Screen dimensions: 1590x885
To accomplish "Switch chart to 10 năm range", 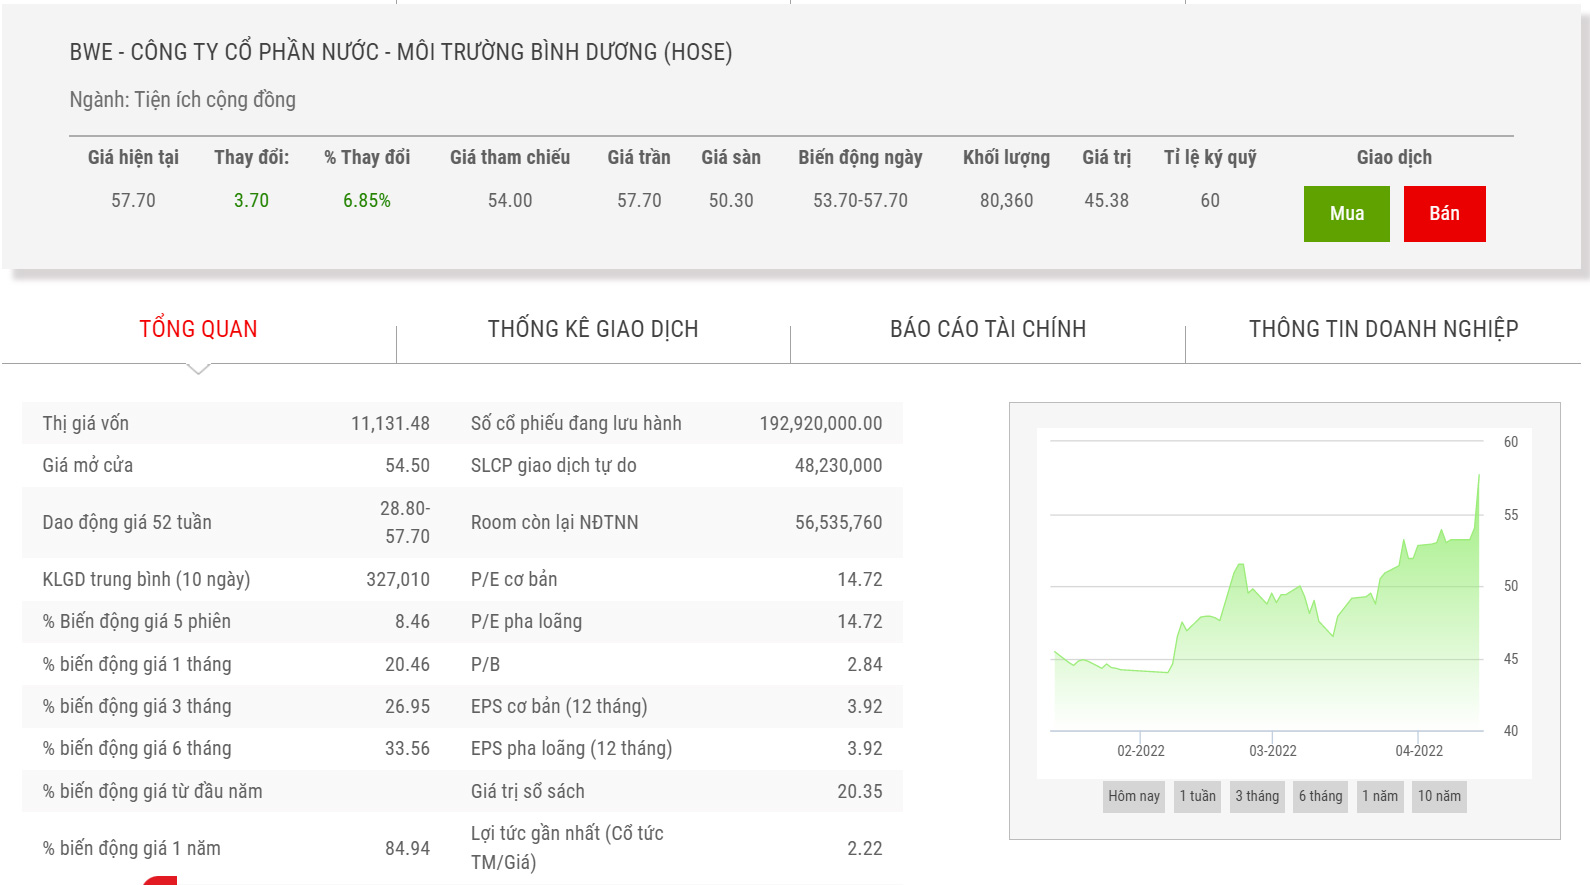I will (x=1439, y=796).
